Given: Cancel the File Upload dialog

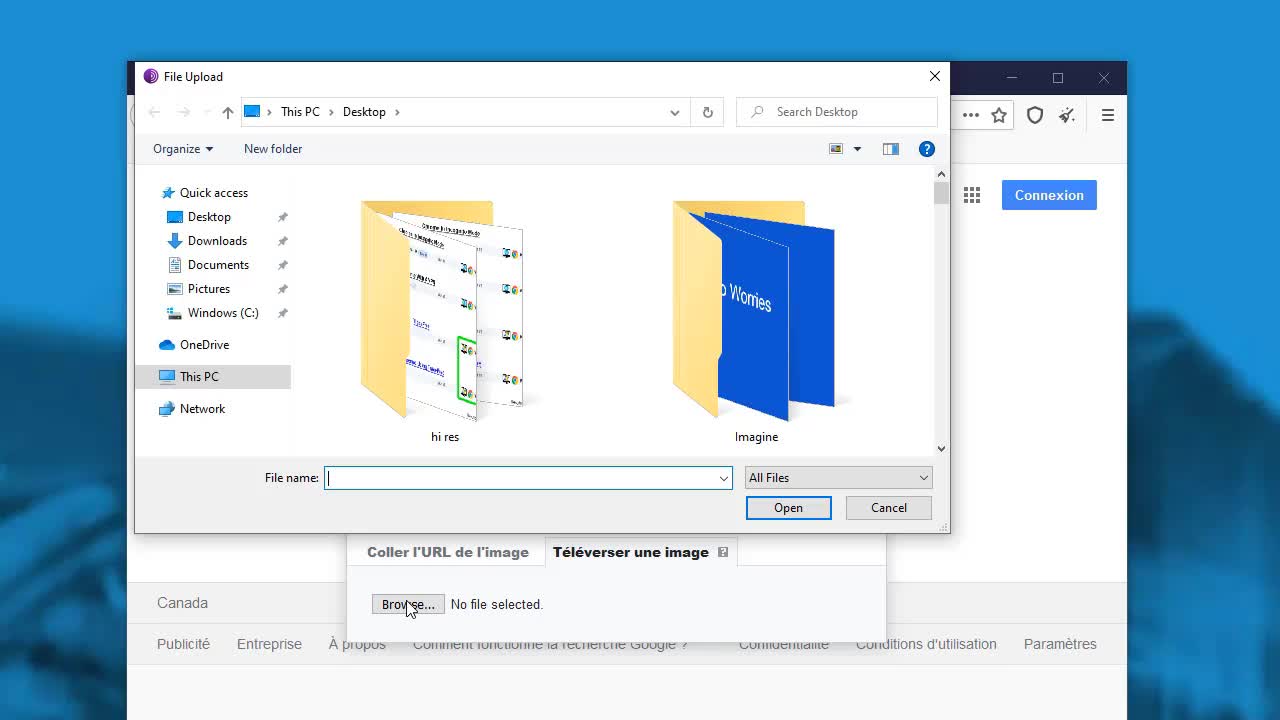Looking at the screenshot, I should [x=889, y=508].
